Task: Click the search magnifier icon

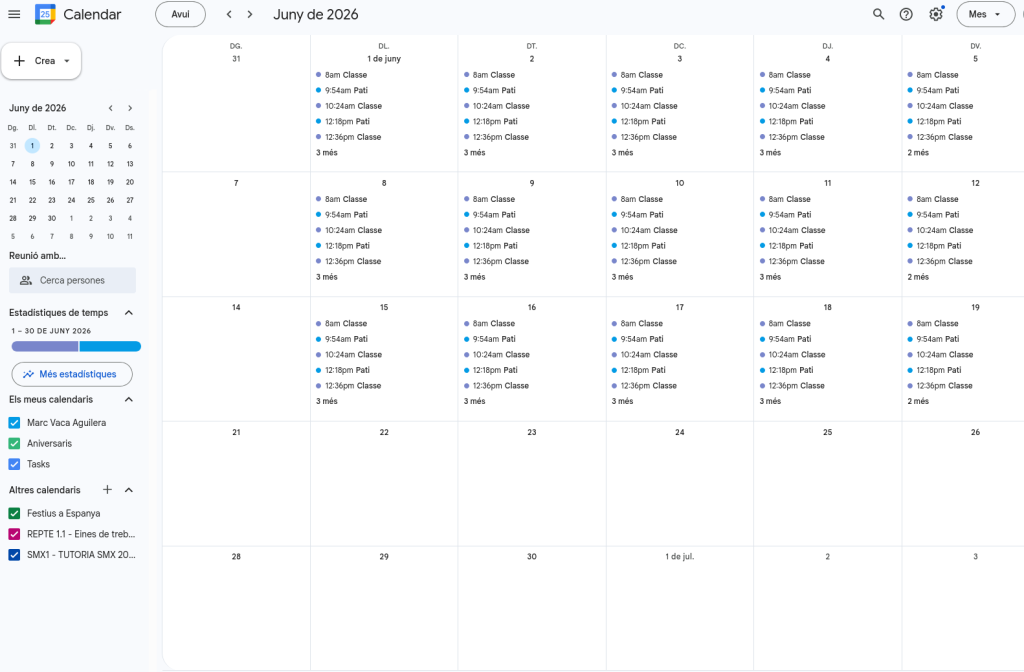Action: coord(878,14)
